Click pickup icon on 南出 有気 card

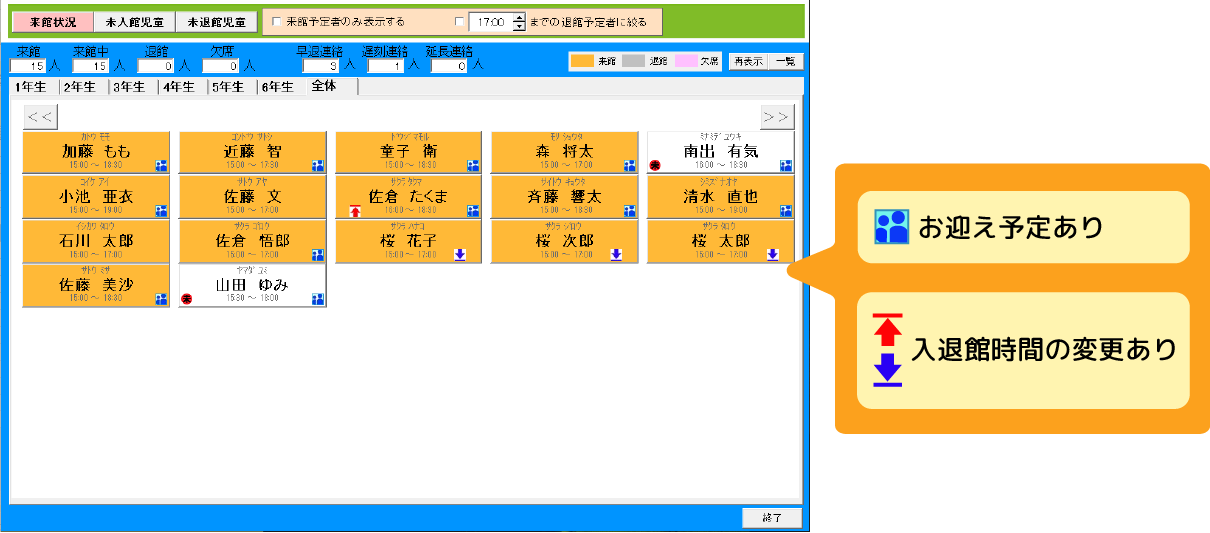(785, 166)
